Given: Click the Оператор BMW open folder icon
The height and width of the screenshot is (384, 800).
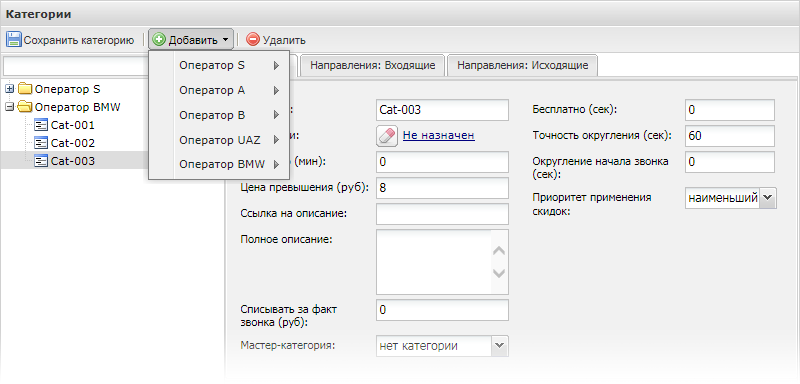Looking at the screenshot, I should click(25, 107).
